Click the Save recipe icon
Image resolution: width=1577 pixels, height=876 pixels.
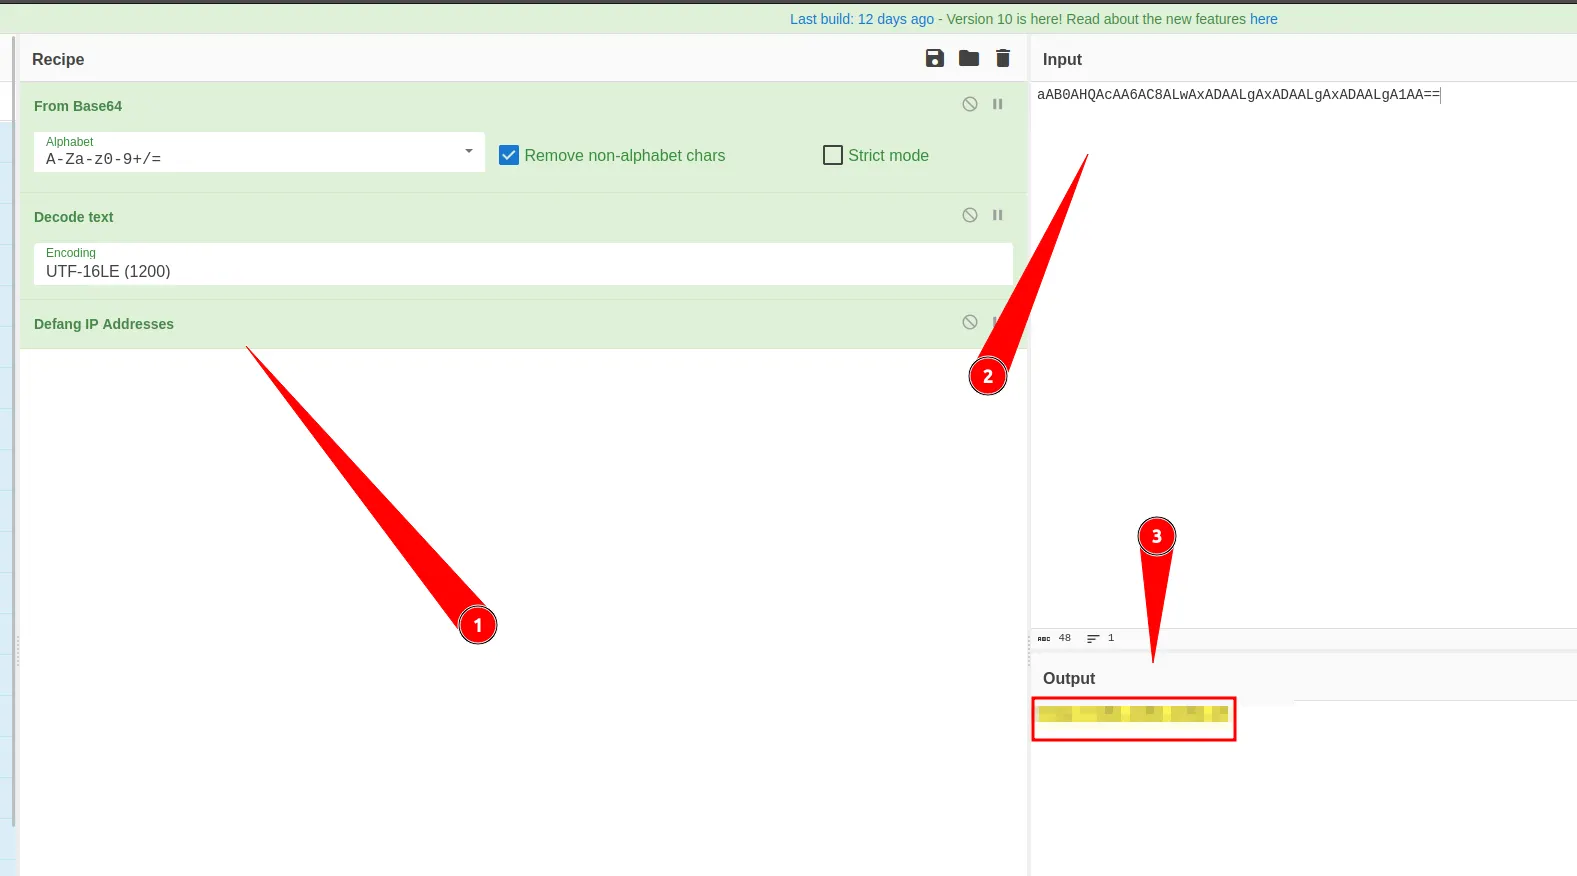(x=934, y=59)
